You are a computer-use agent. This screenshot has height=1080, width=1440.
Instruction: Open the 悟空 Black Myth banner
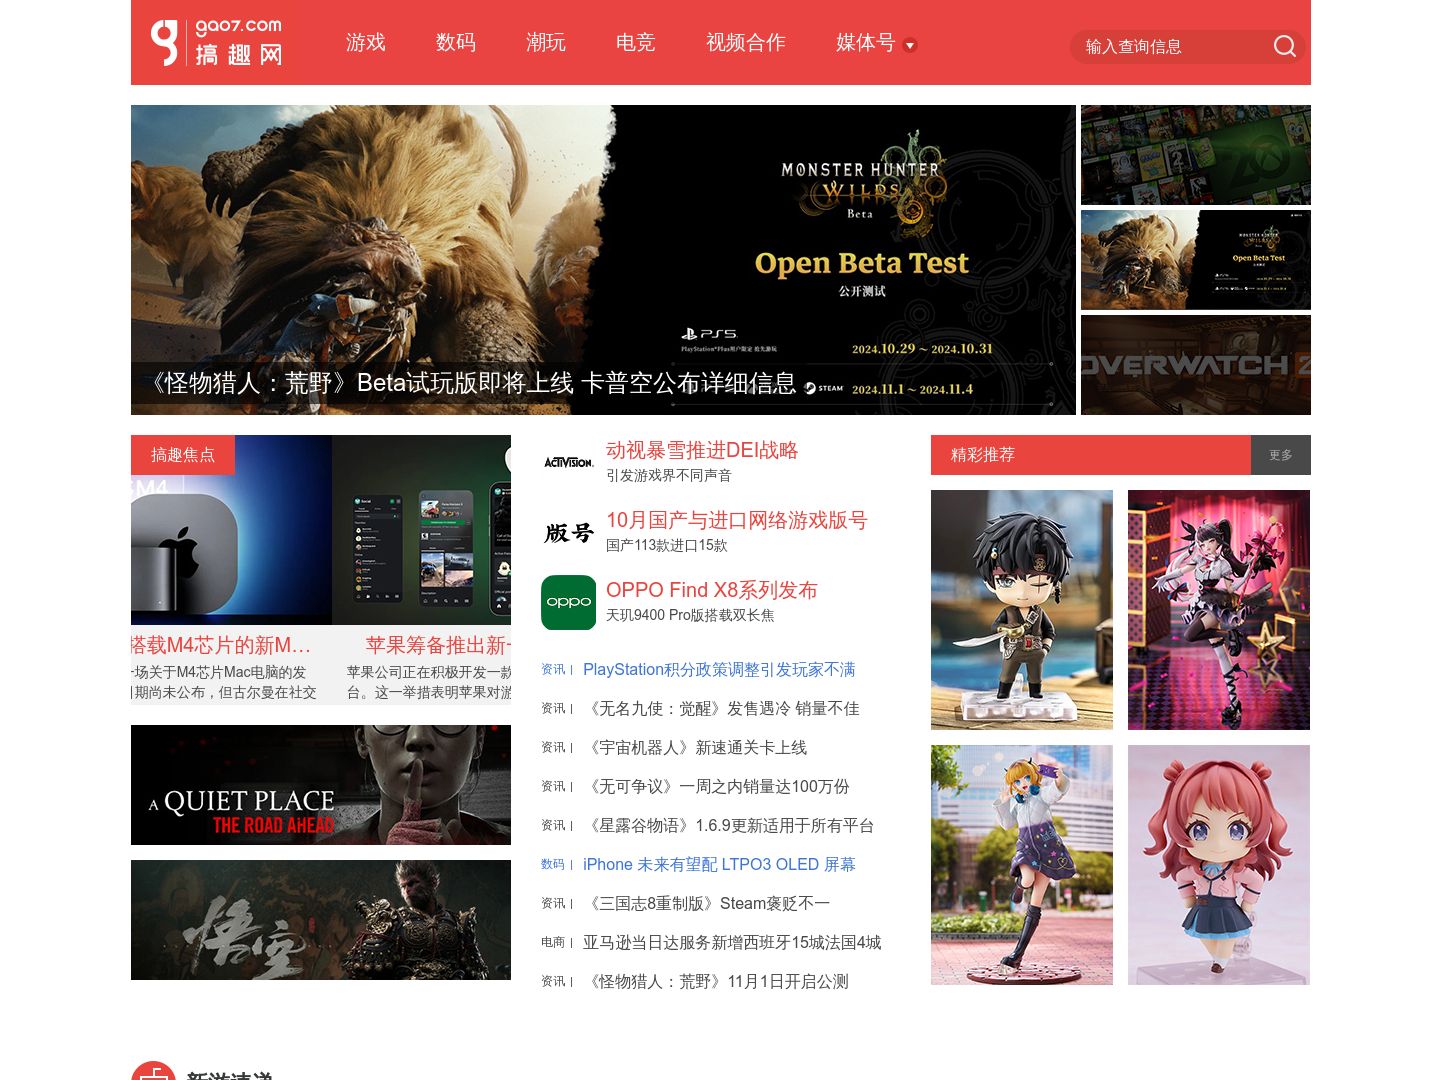pyautogui.click(x=321, y=920)
